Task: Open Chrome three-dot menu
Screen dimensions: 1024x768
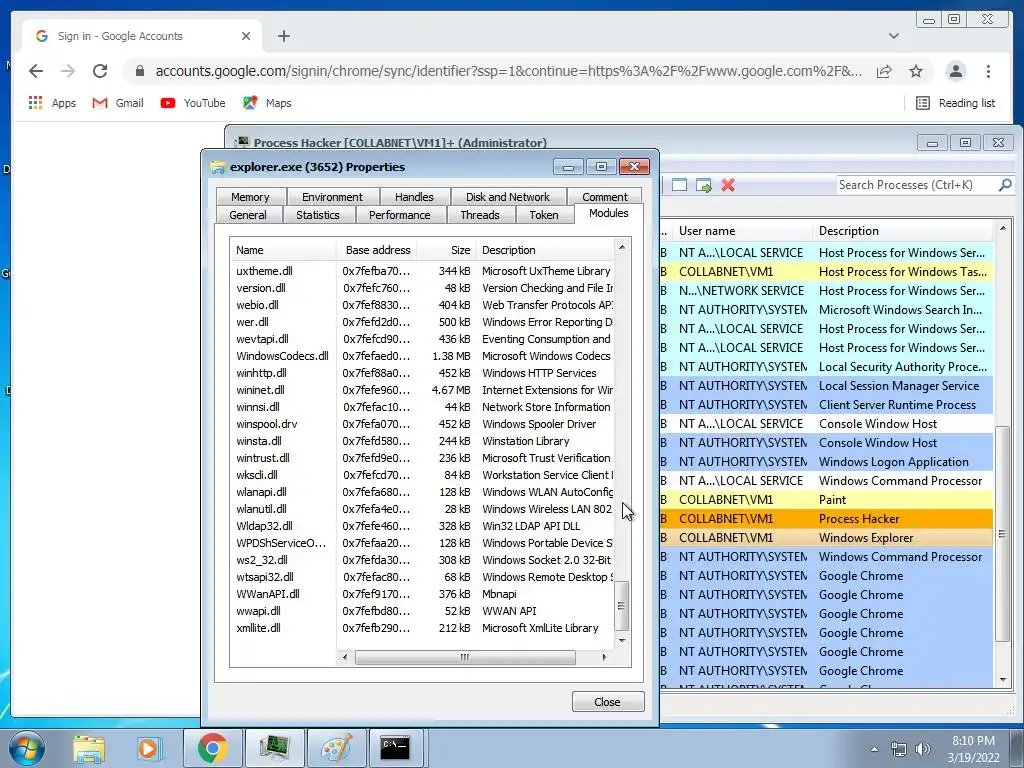Action: (988, 71)
